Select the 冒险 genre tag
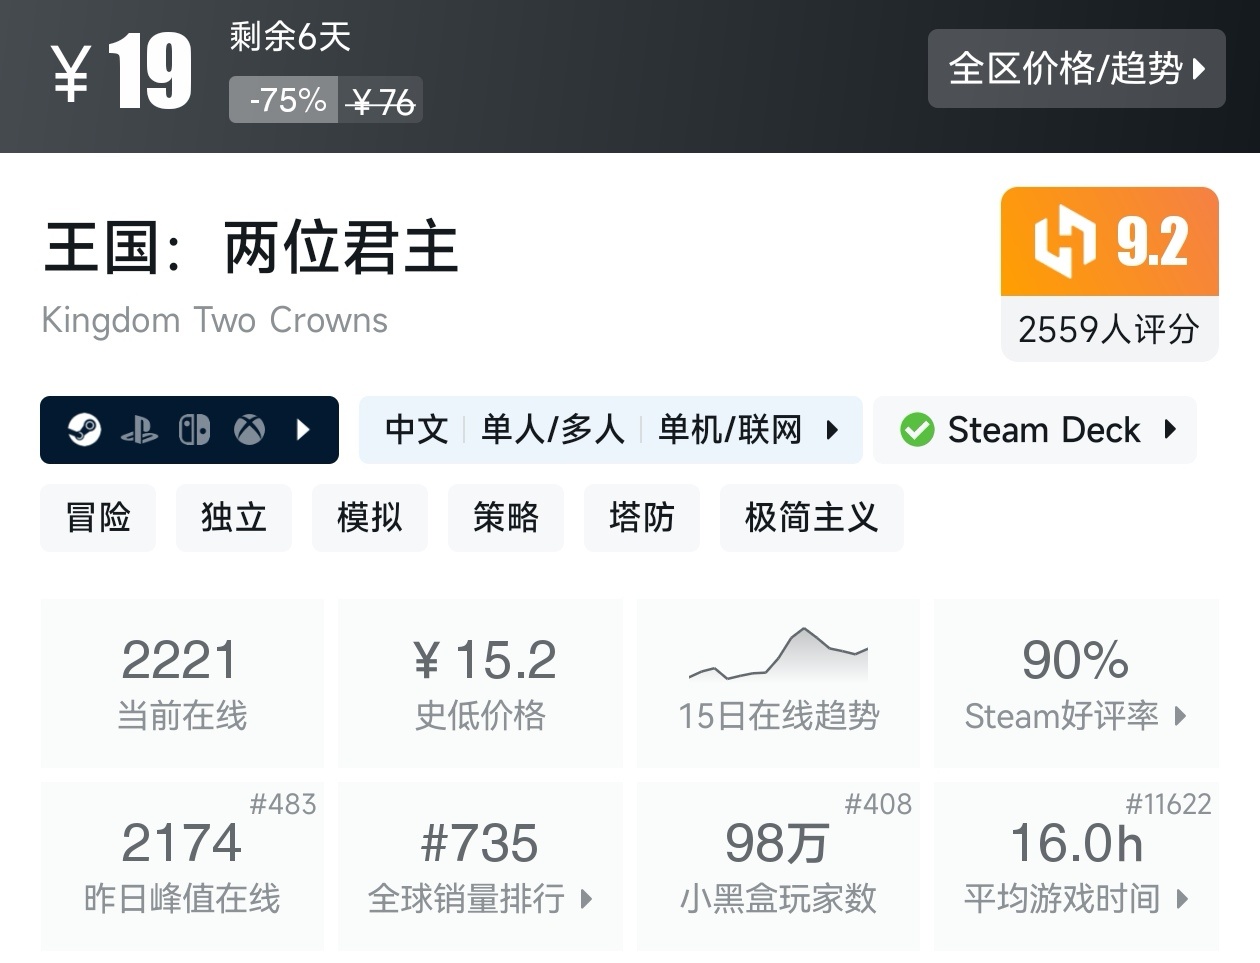The height and width of the screenshot is (963, 1260). (x=97, y=517)
